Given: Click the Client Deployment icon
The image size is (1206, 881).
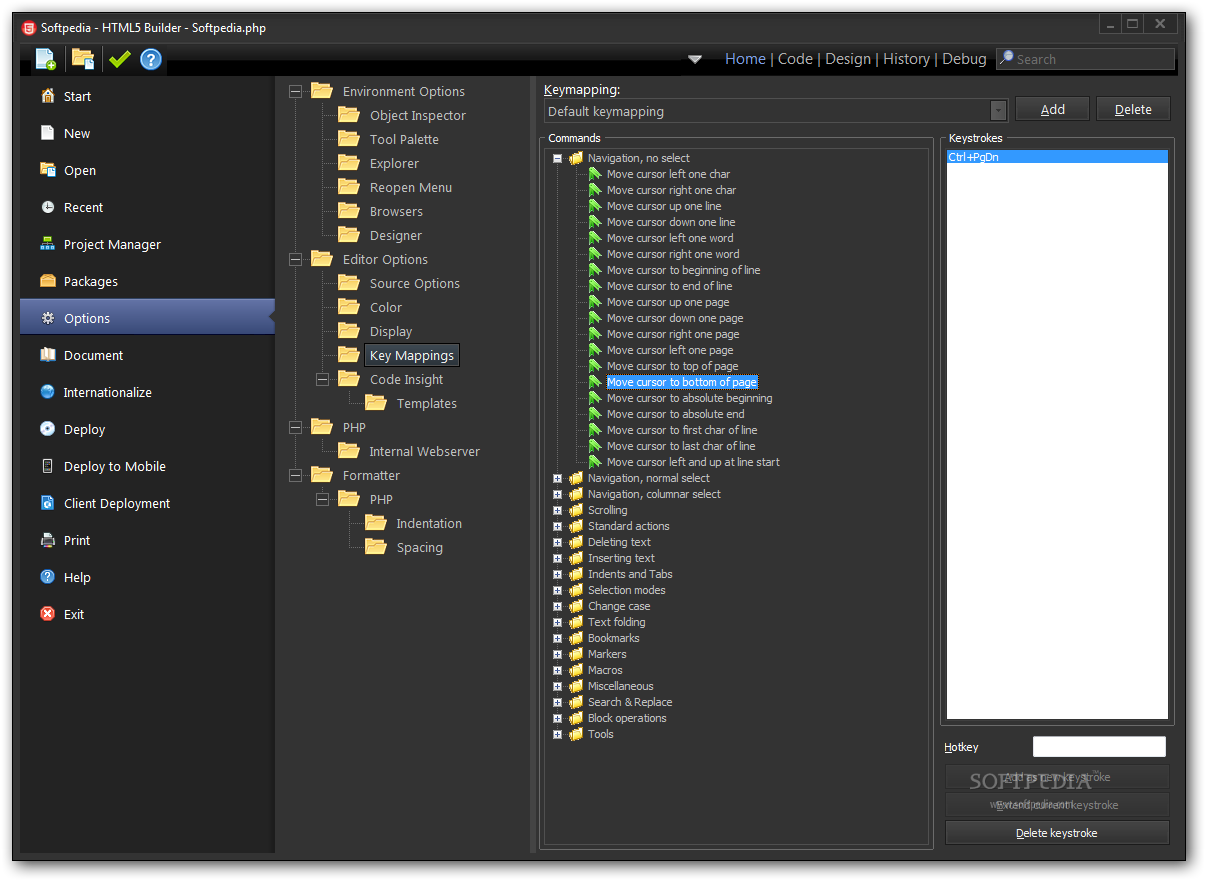Looking at the screenshot, I should point(47,503).
